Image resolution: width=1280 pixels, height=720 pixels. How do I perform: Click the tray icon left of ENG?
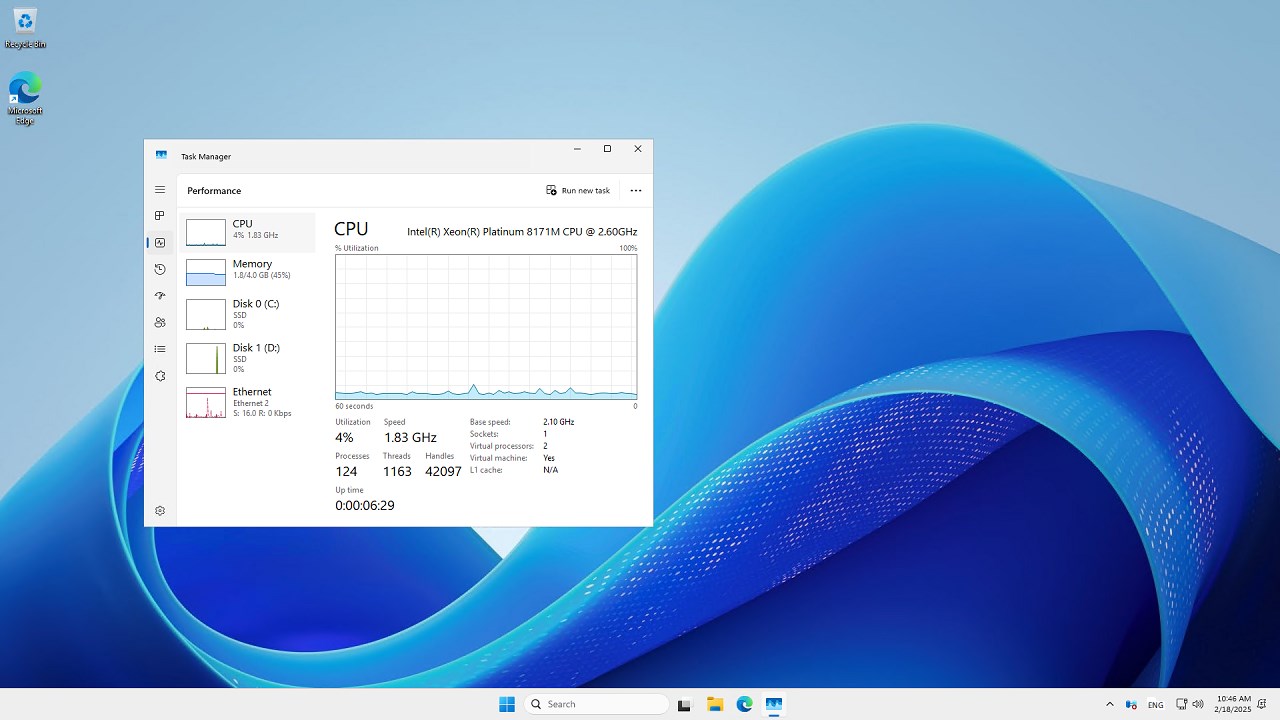pos(1131,704)
